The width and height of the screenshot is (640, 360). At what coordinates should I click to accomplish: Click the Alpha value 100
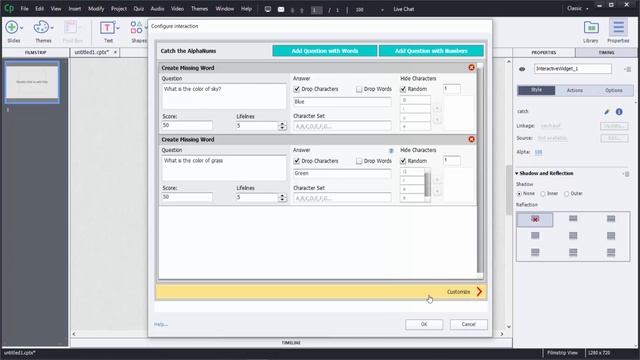click(538, 152)
